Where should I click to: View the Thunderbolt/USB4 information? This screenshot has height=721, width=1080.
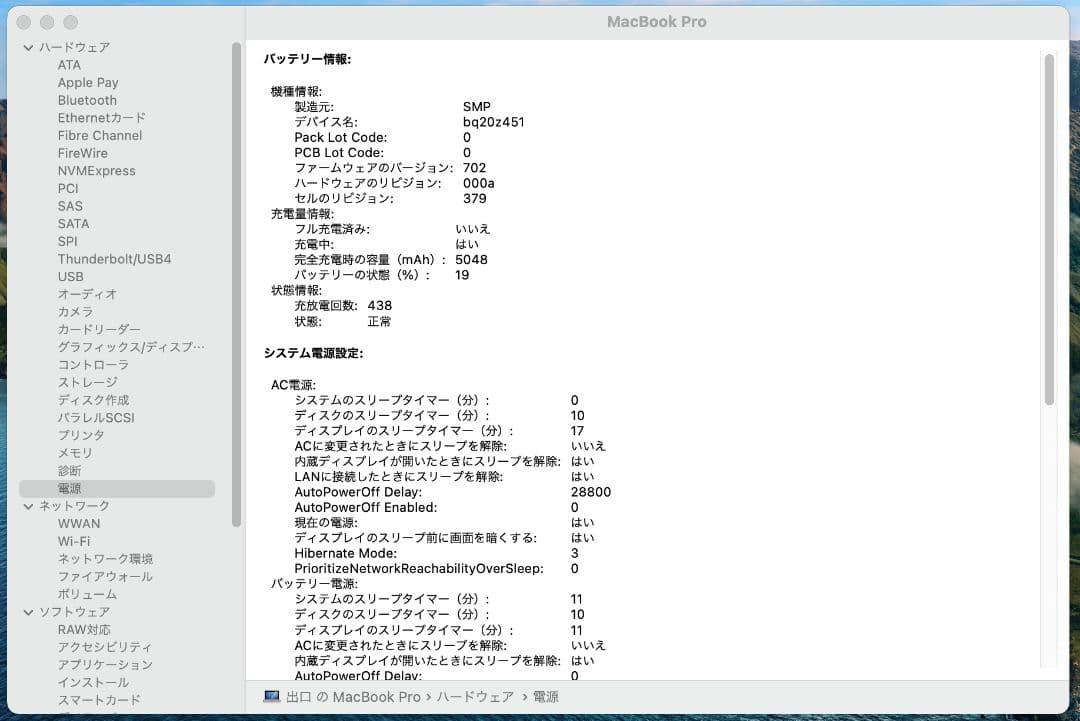tap(117, 259)
